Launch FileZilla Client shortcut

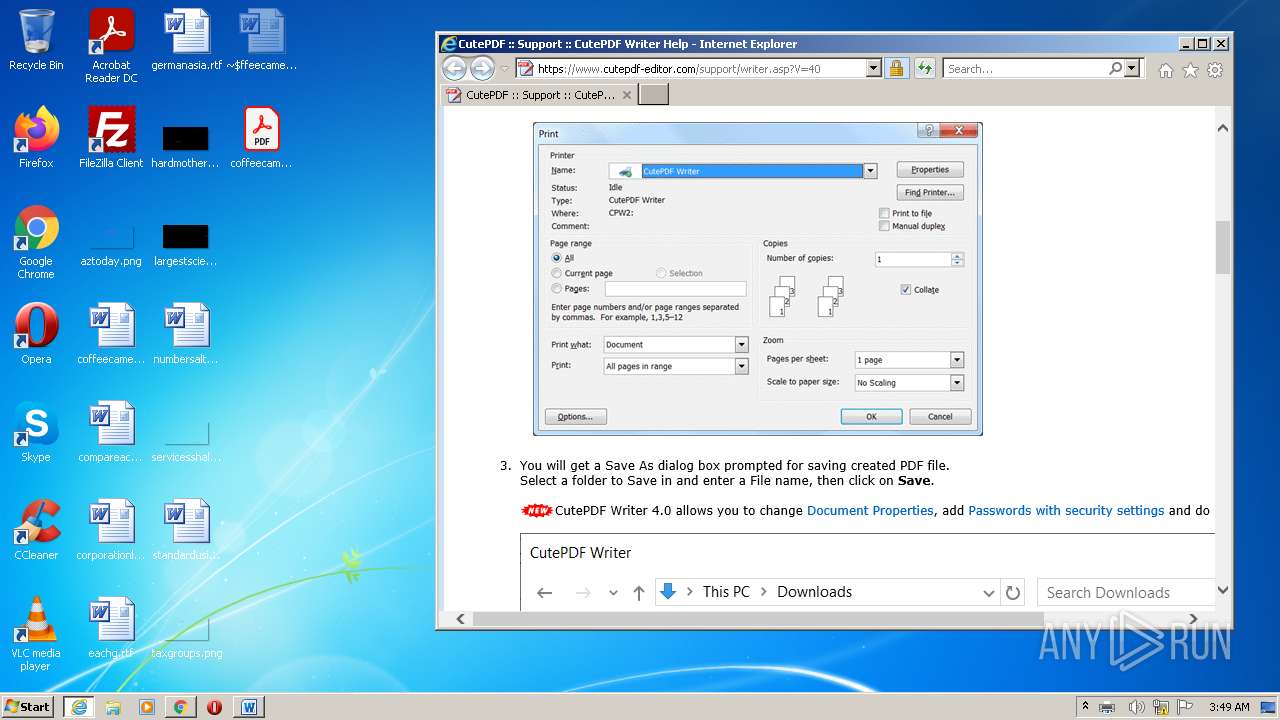pyautogui.click(x=111, y=138)
